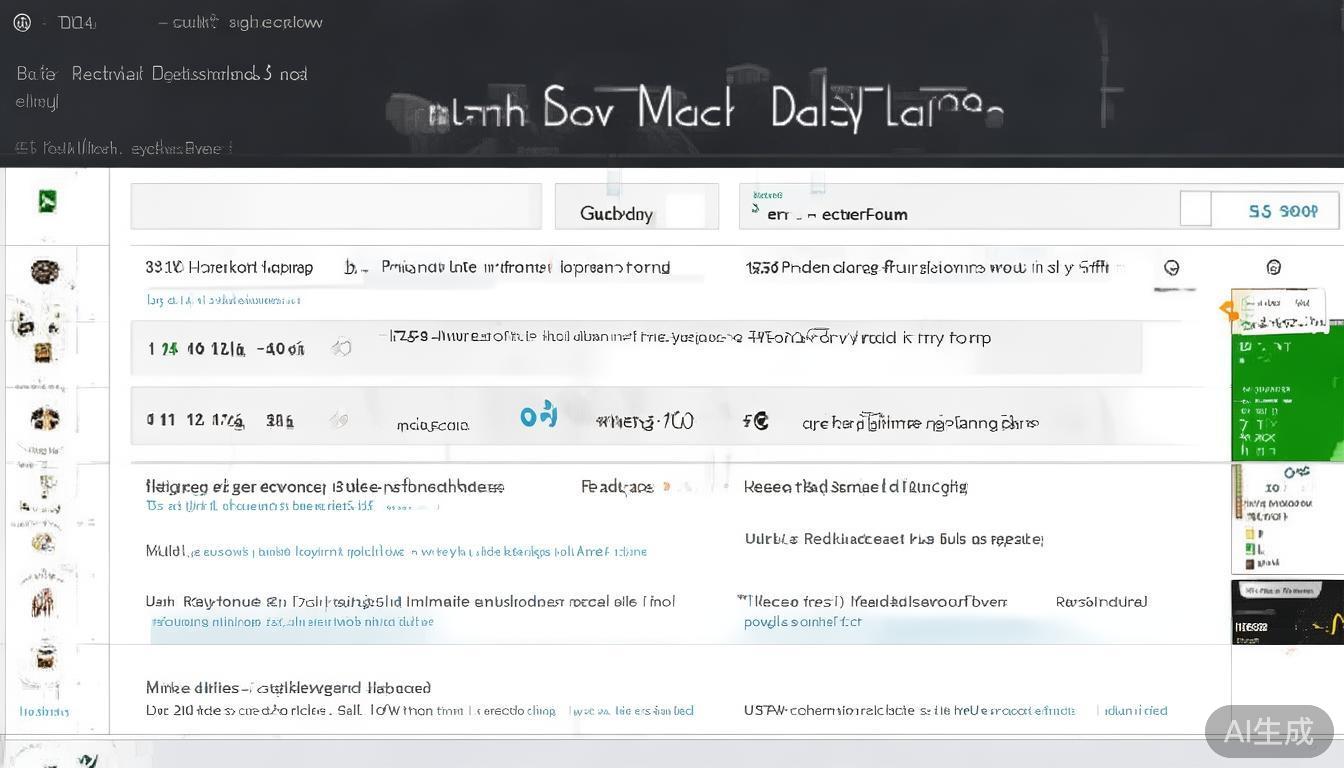This screenshot has width=1344, height=768.
Task: Click the first round avatar in the left sidebar
Action: point(45,271)
